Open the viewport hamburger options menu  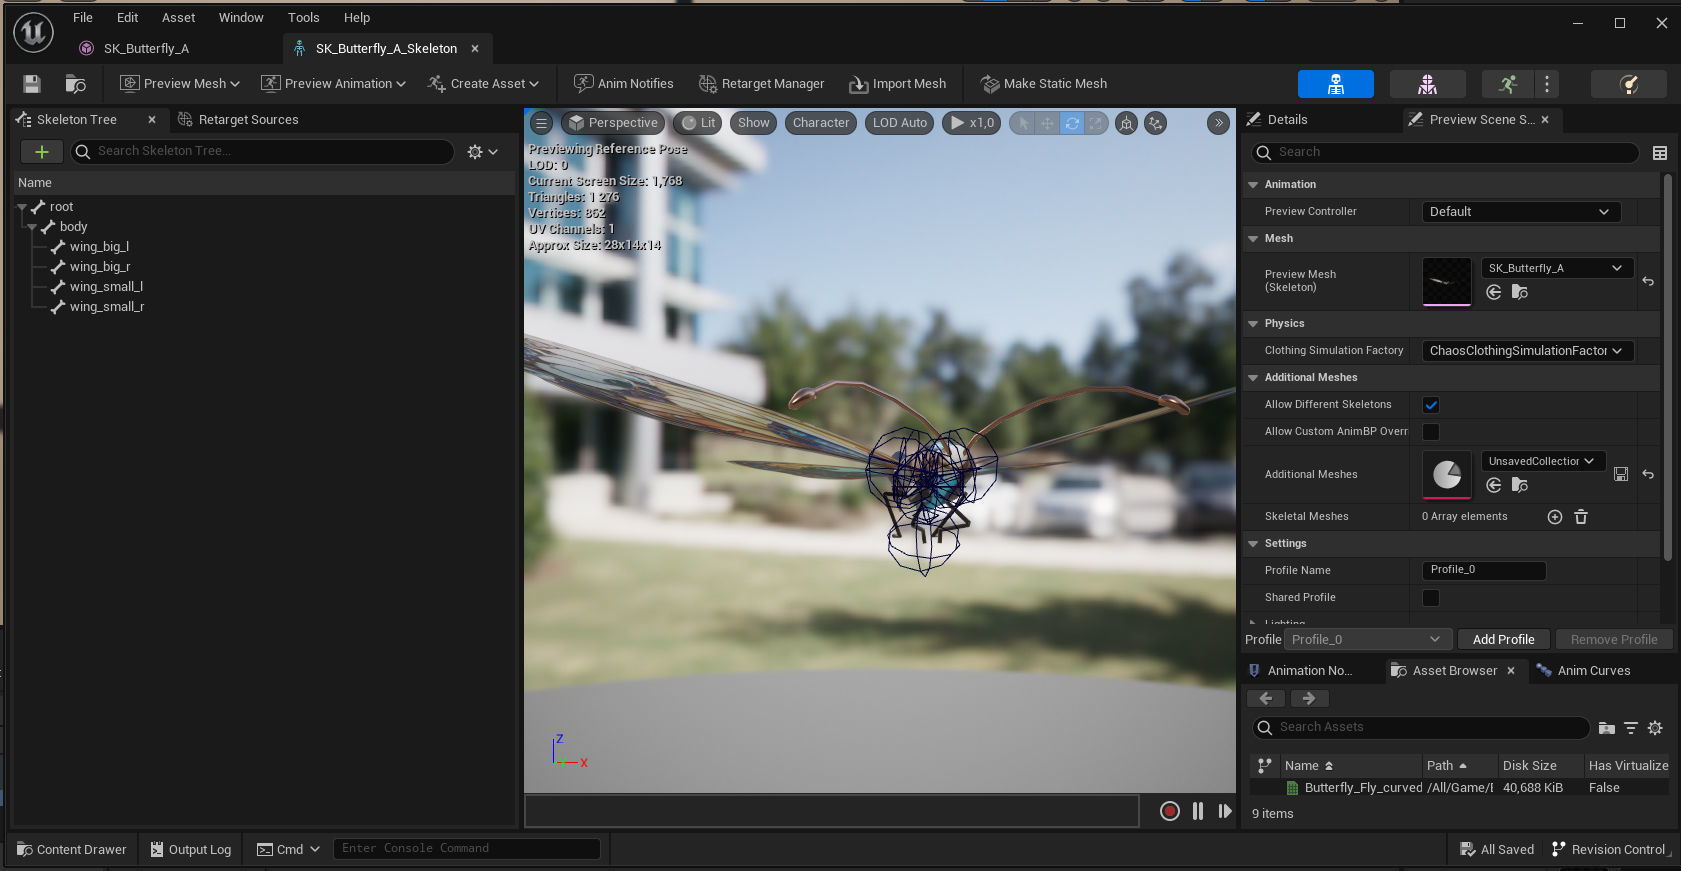pos(541,123)
